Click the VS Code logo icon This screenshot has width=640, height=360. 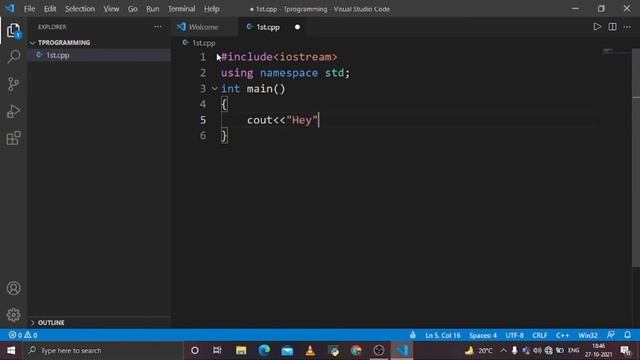pyautogui.click(x=10, y=8)
